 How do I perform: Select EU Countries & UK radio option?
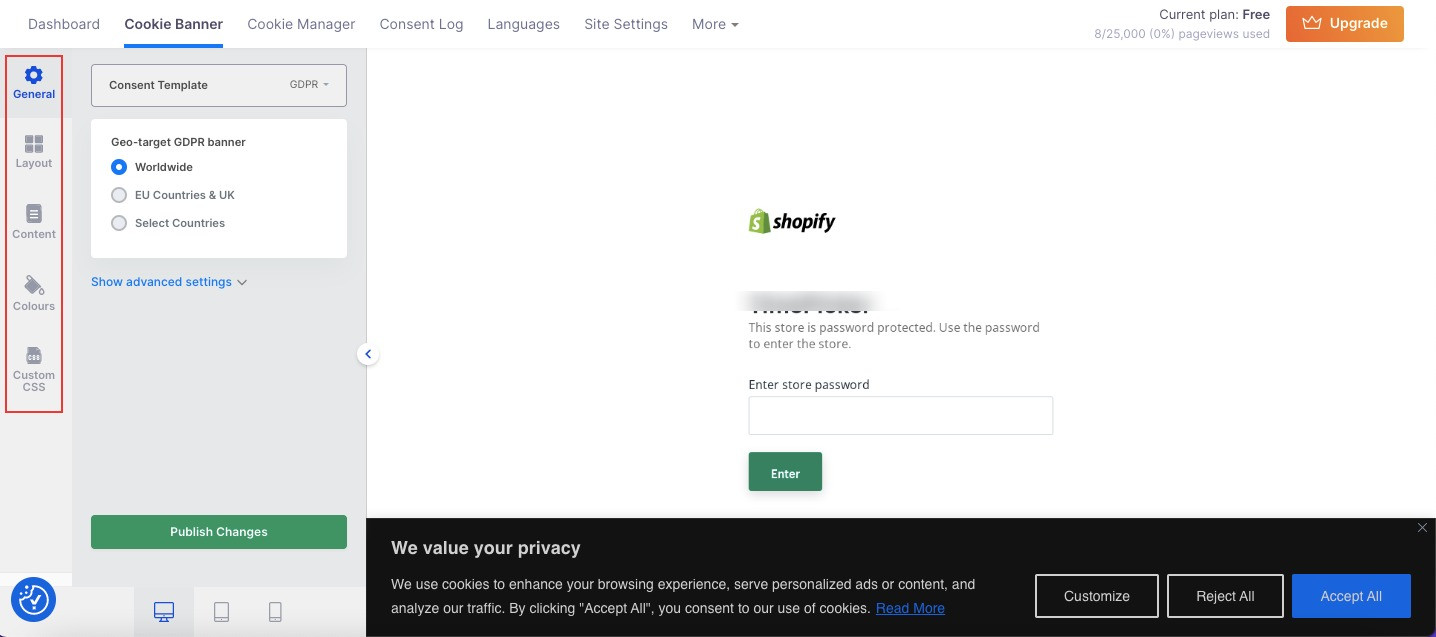tap(119, 195)
